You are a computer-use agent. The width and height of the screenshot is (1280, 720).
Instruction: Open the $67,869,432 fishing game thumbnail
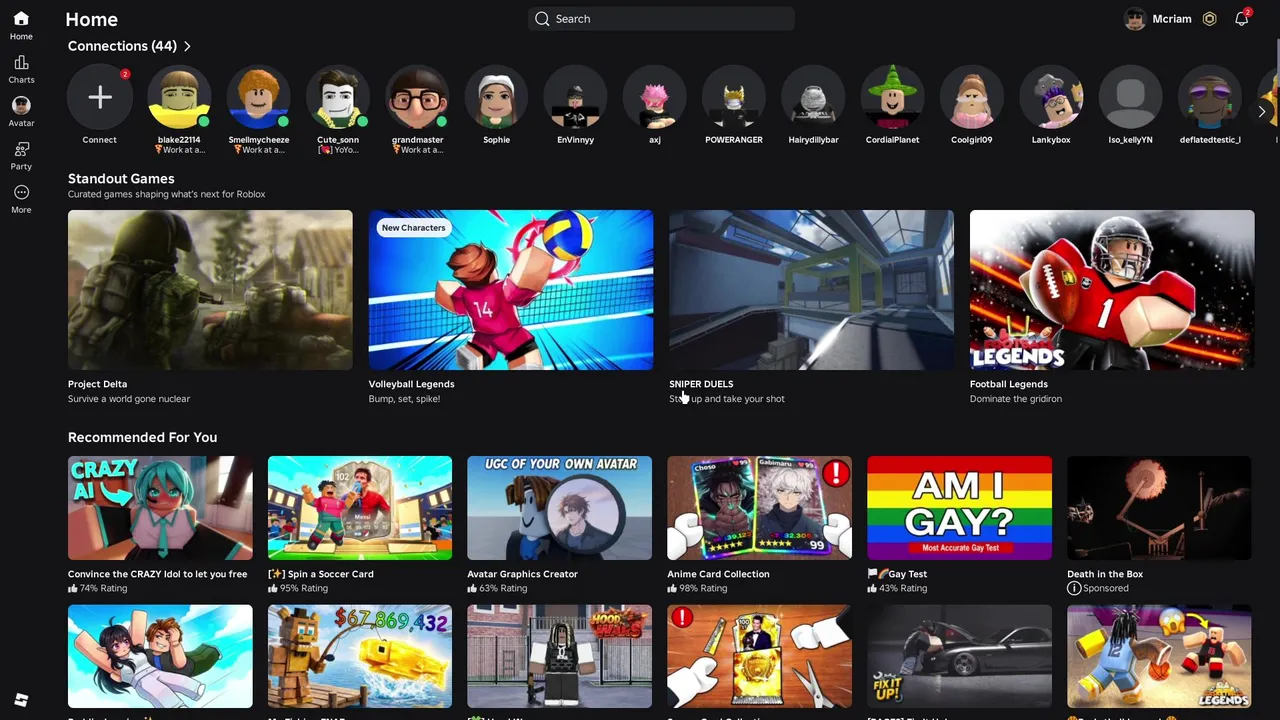click(360, 656)
